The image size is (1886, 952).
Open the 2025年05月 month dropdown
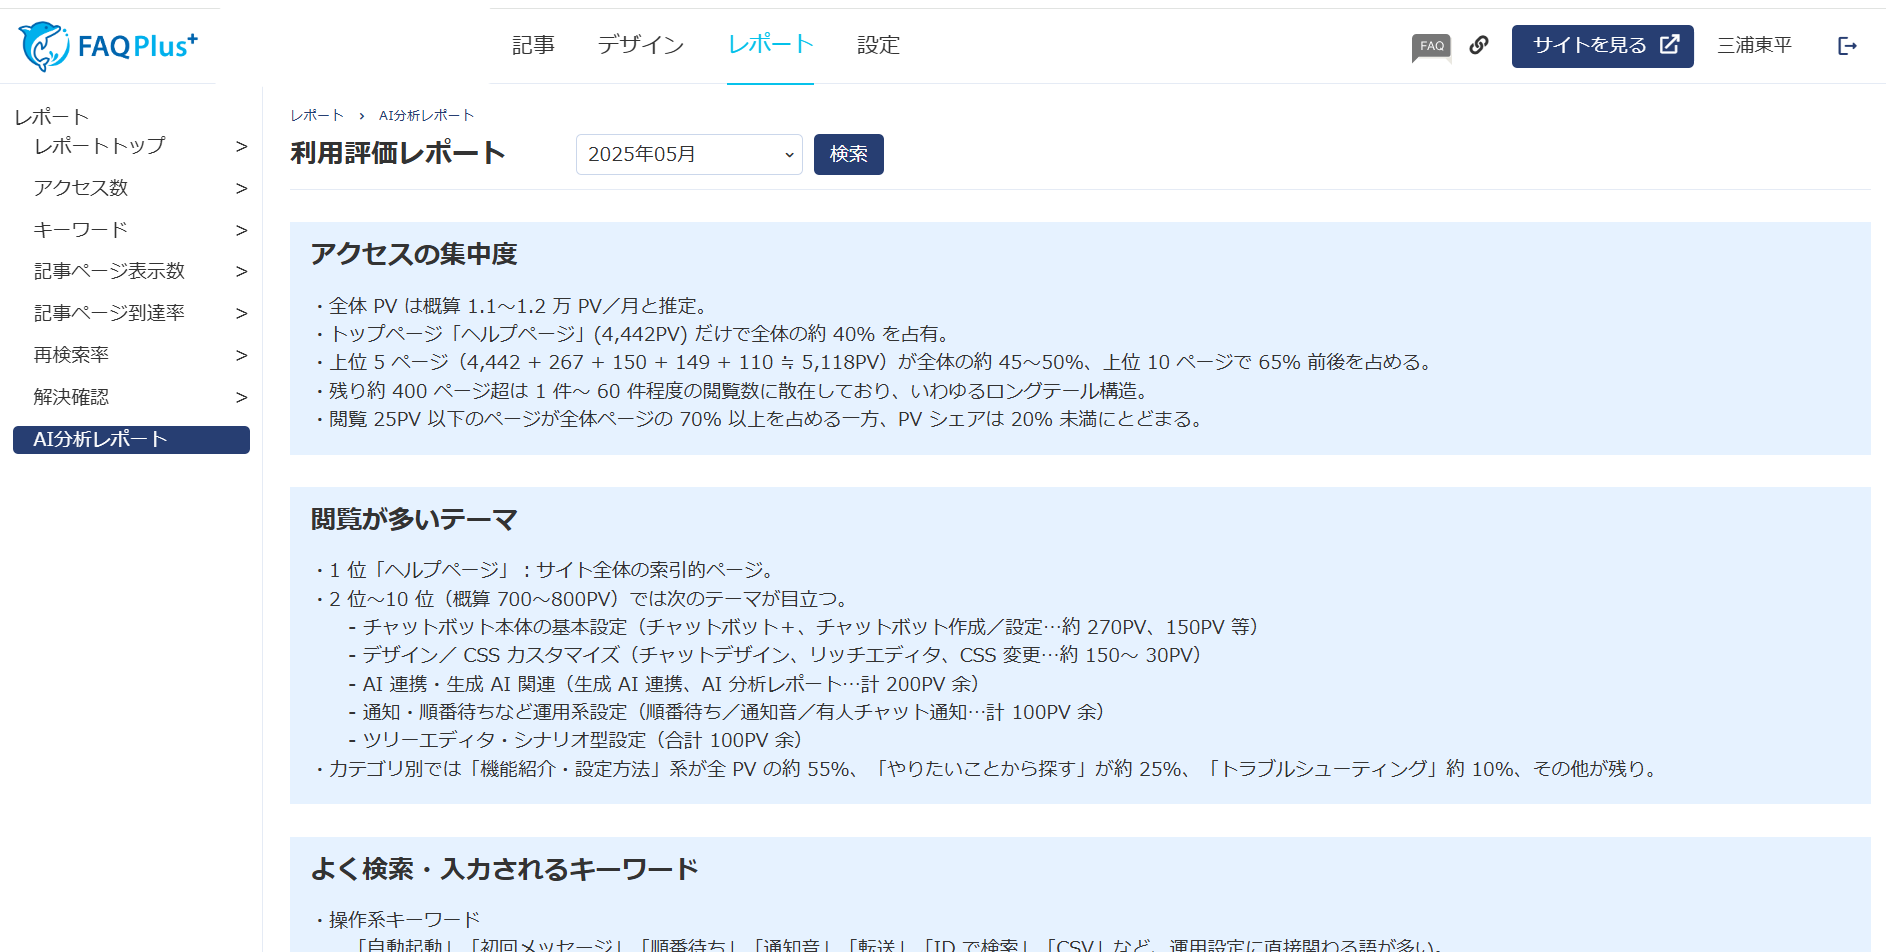pyautogui.click(x=689, y=154)
